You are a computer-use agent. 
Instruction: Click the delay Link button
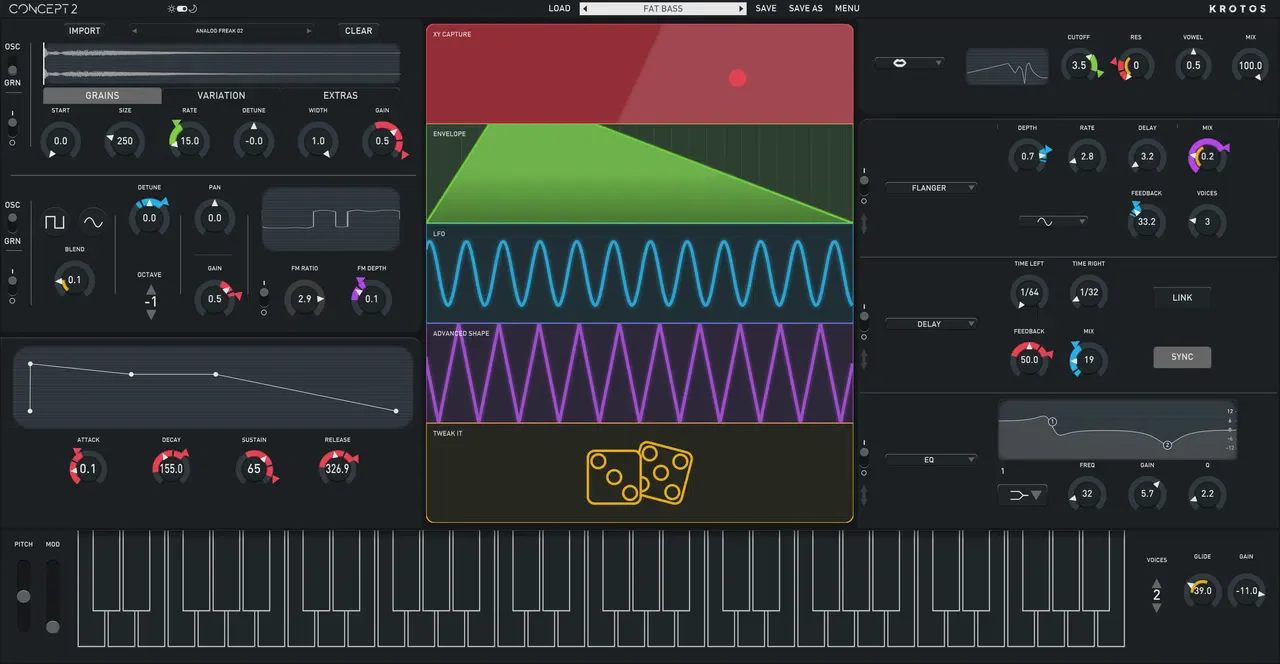click(x=1182, y=298)
